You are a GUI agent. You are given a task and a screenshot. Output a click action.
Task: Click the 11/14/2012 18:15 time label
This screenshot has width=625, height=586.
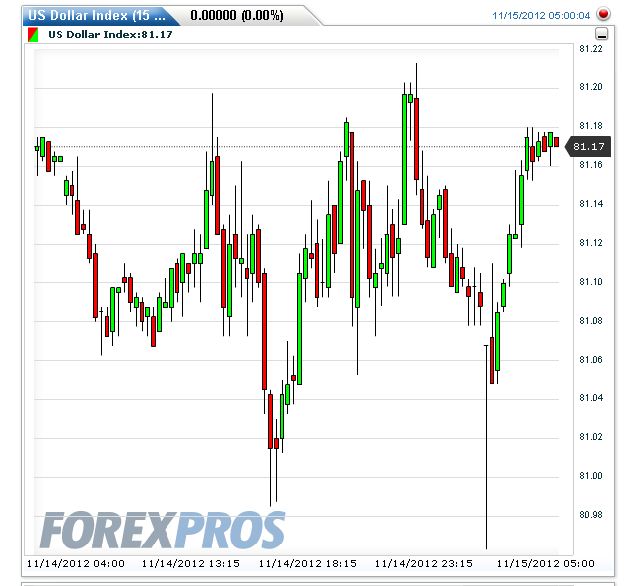(x=308, y=564)
